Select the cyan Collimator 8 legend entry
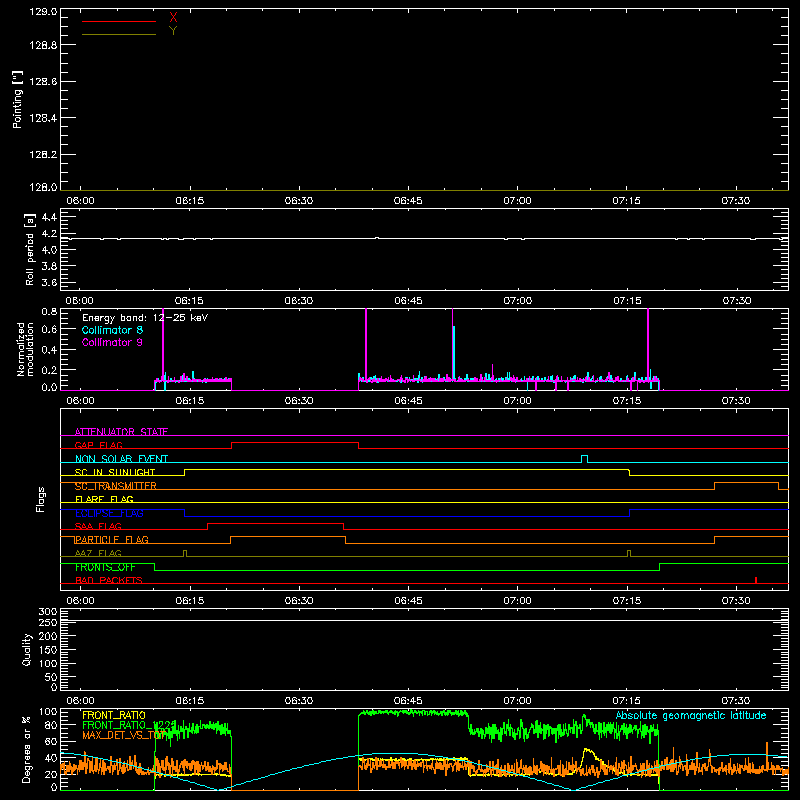This screenshot has width=800, height=800. pyautogui.click(x=112, y=330)
